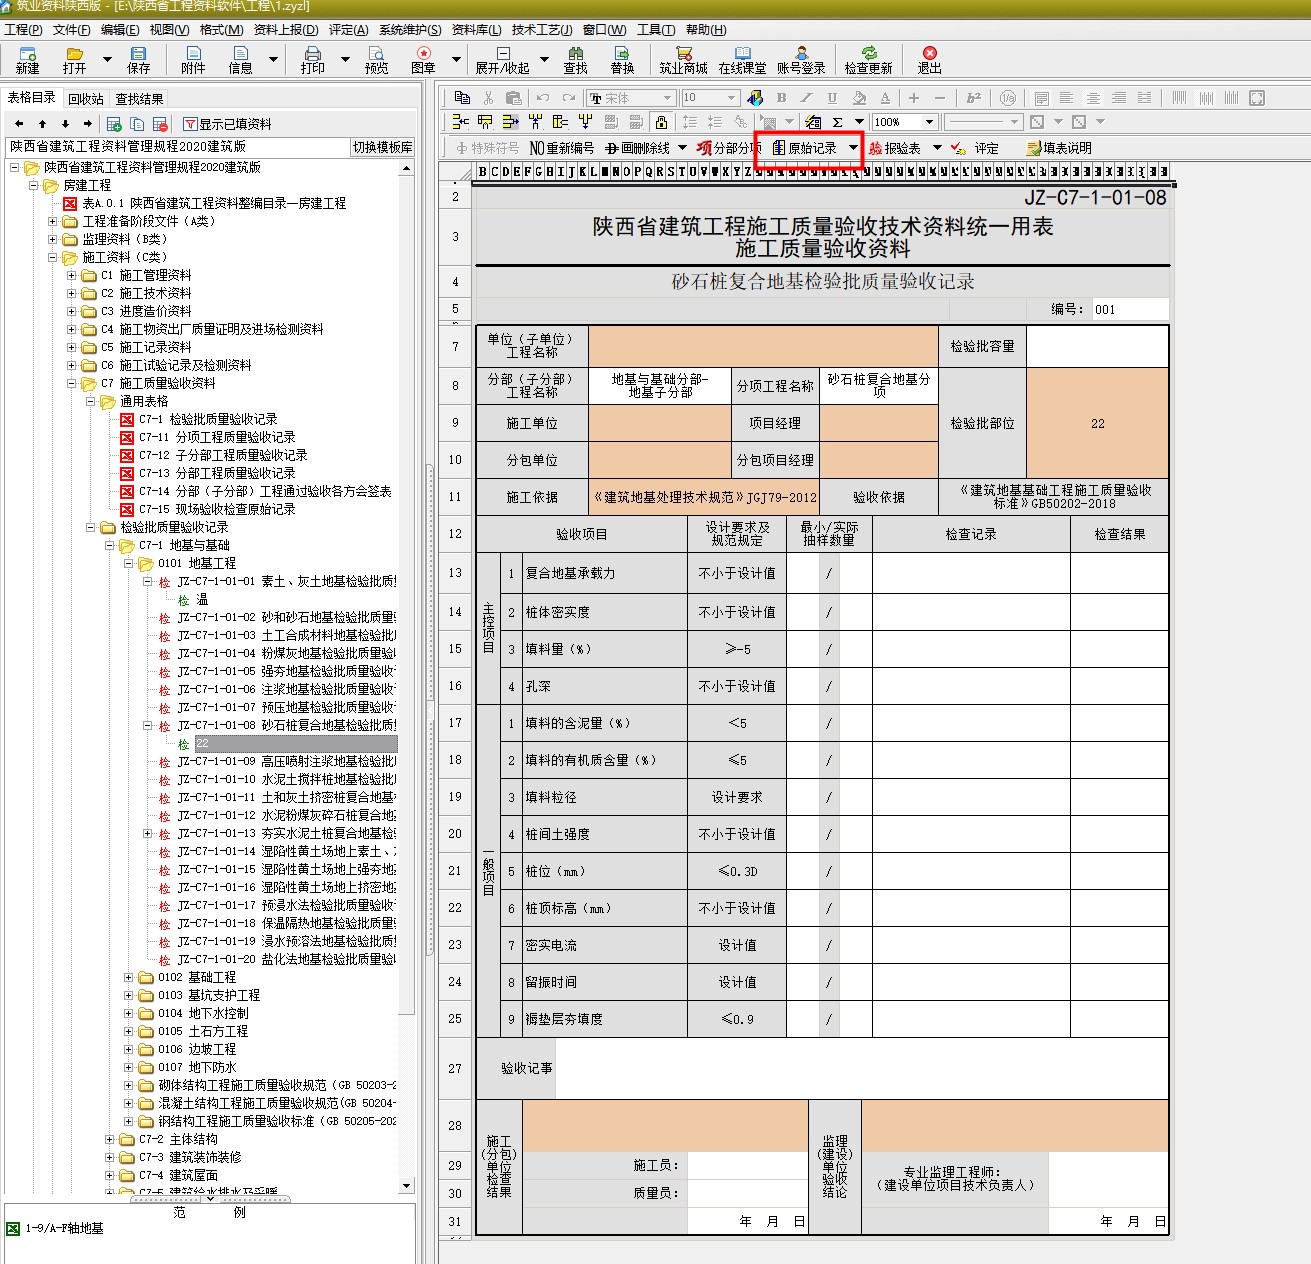This screenshot has height=1264, width=1311.
Task: Open the font size 10 dropdown
Action: pos(732,98)
